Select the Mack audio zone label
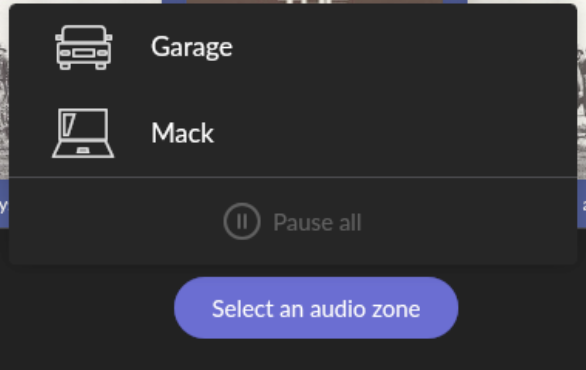This screenshot has width=586, height=370. point(182,133)
